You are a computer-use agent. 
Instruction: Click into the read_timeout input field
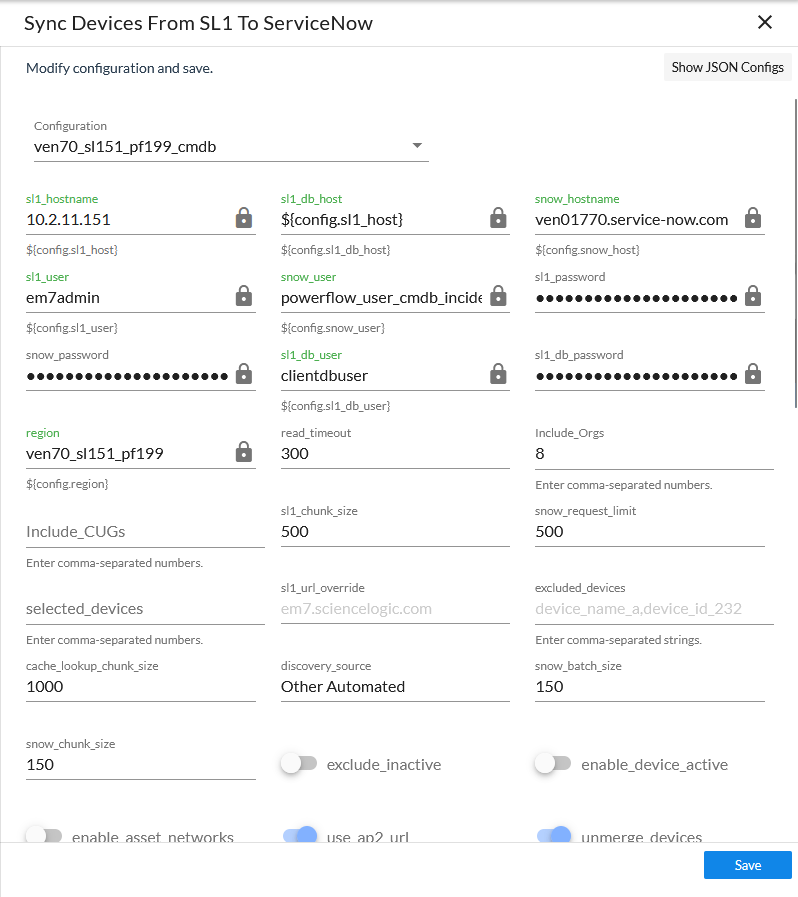click(x=394, y=454)
